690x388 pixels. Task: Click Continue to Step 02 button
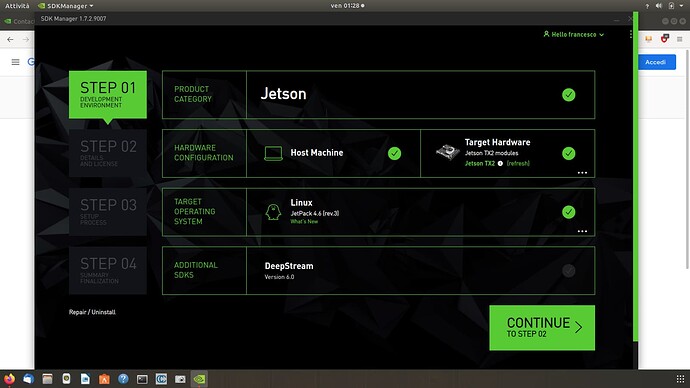pos(542,328)
